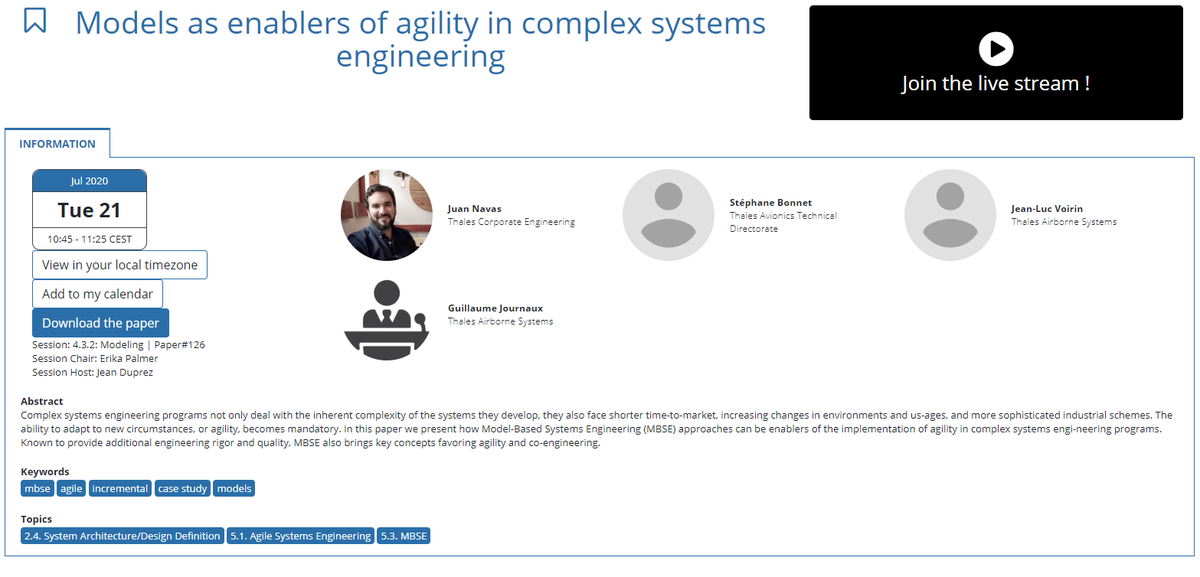Screen dimensions: 1200x577
Task: Click the name Juan Navas
Action: click(x=475, y=209)
